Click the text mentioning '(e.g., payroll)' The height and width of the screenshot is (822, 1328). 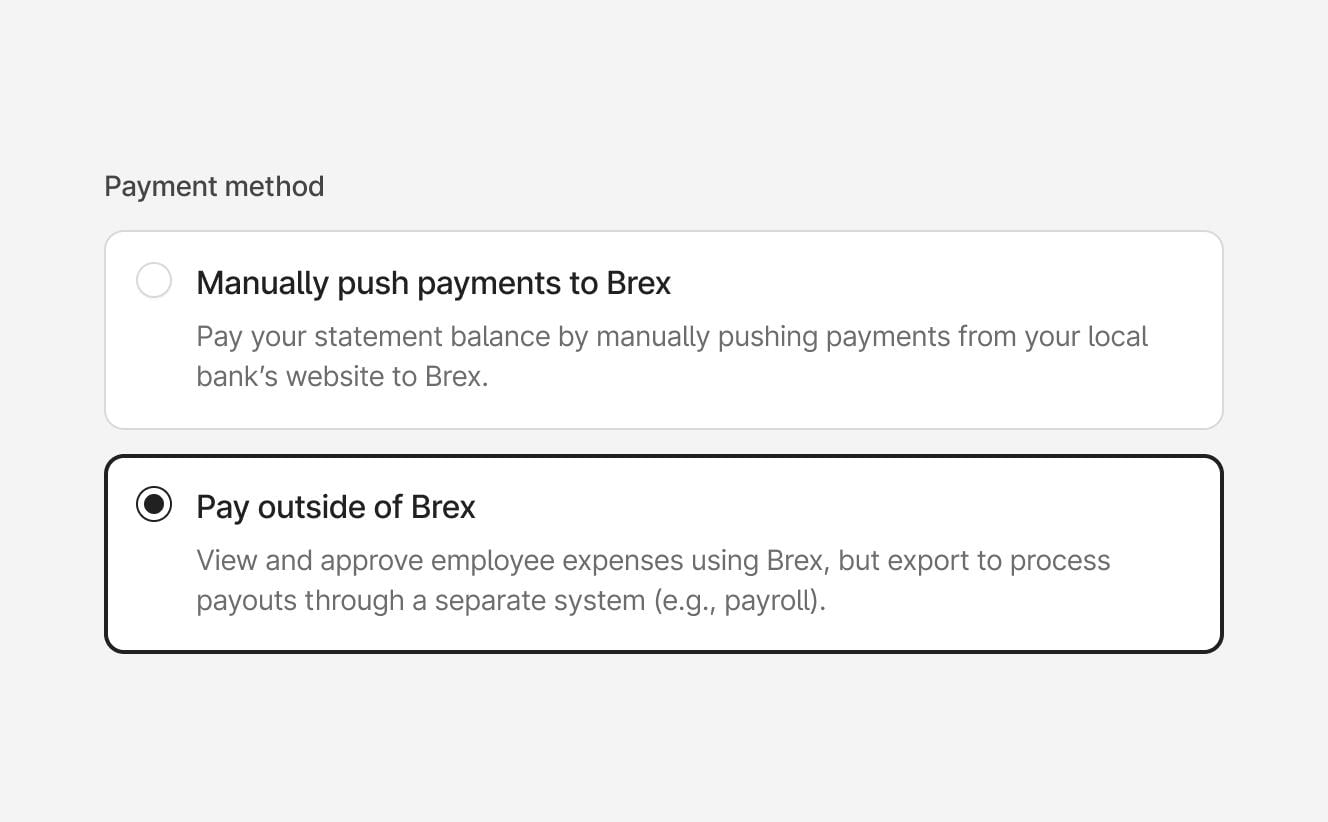coord(740,600)
